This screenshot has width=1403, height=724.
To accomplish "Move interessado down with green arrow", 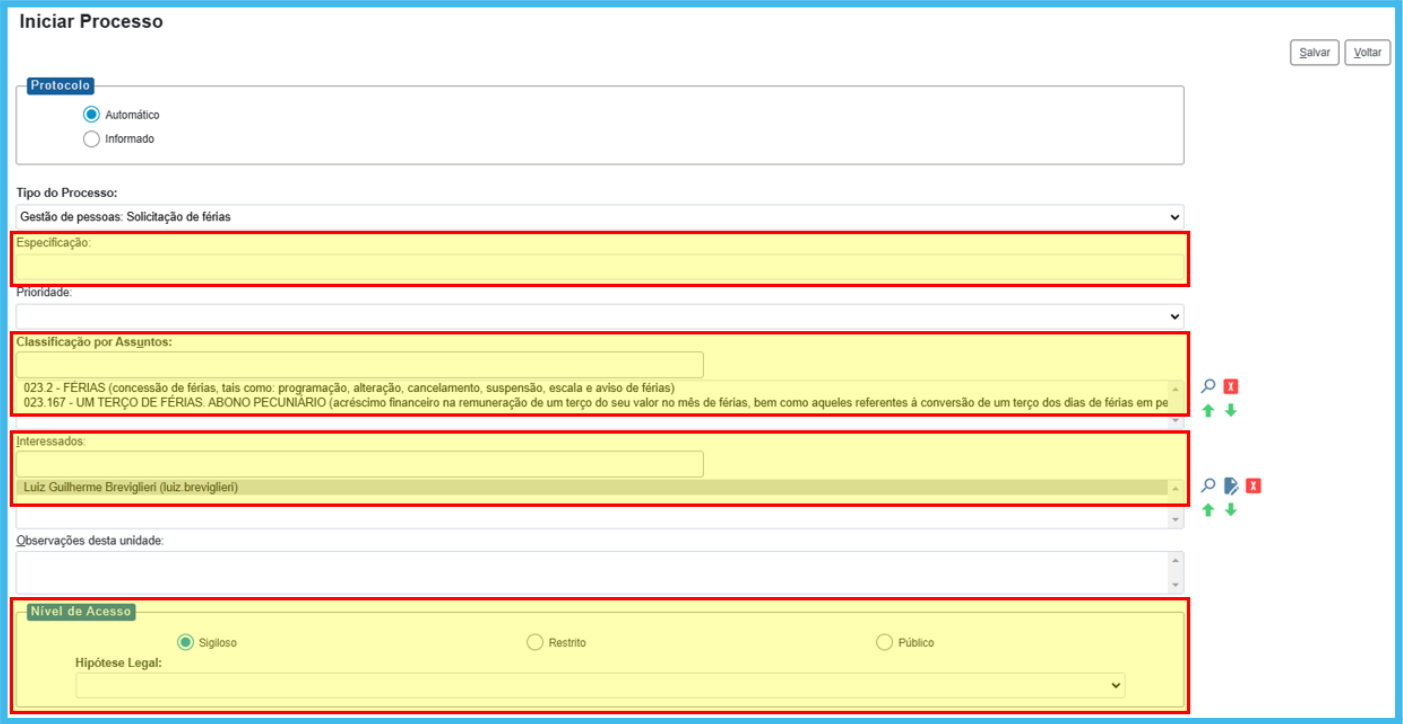I will (x=1231, y=510).
